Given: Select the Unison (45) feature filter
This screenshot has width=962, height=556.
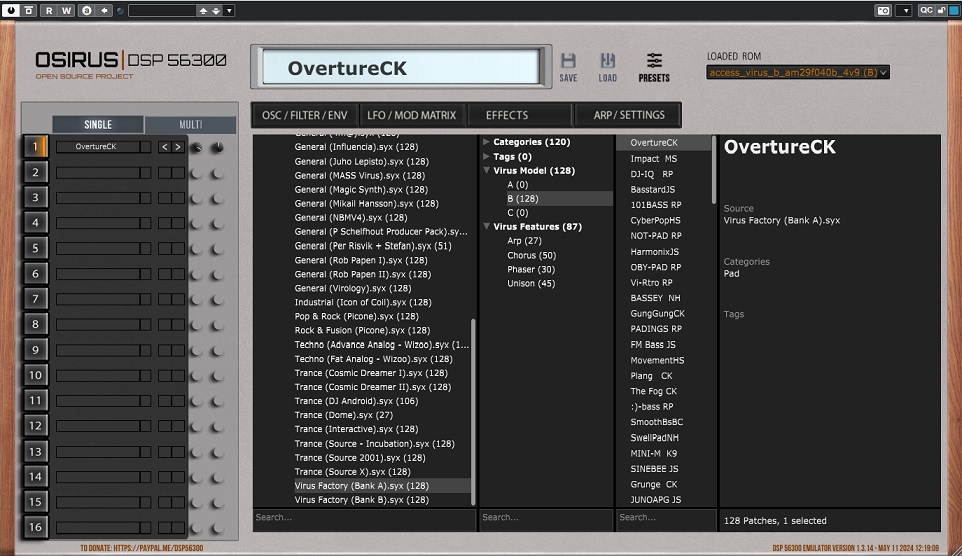Looking at the screenshot, I should click(x=531, y=284).
